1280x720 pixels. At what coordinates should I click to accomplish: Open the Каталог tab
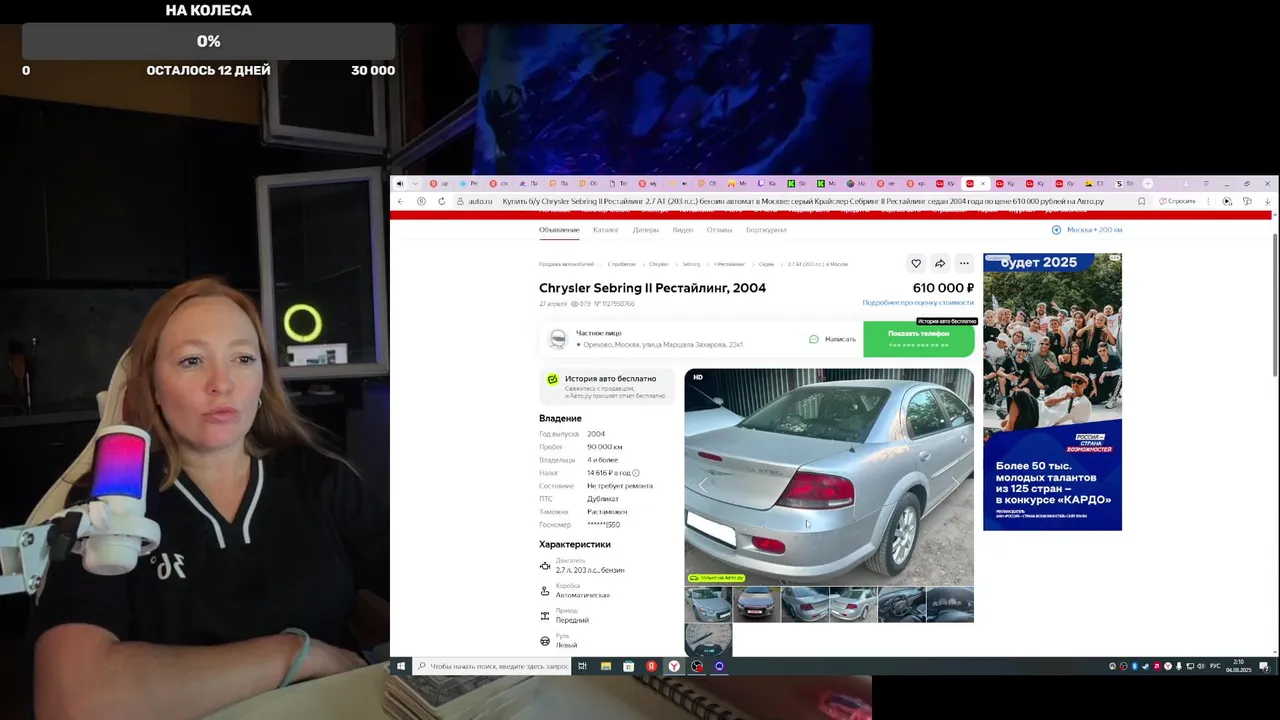606,230
